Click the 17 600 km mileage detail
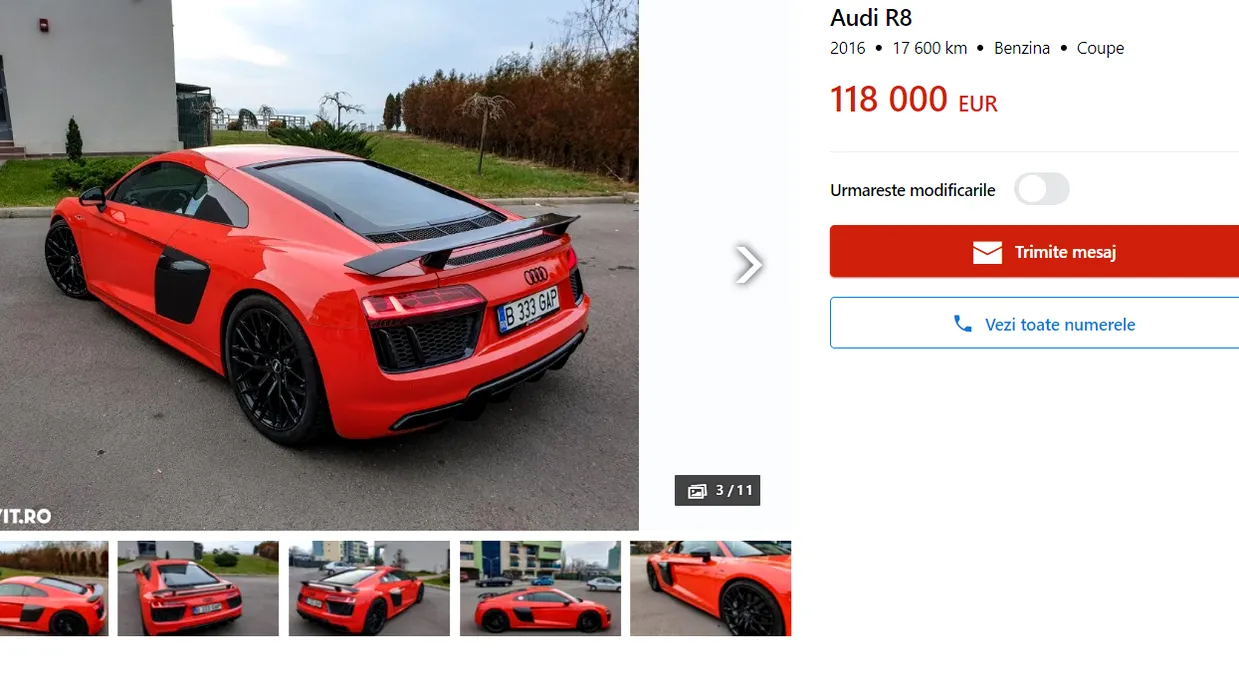The image size is (1239, 700). (930, 48)
